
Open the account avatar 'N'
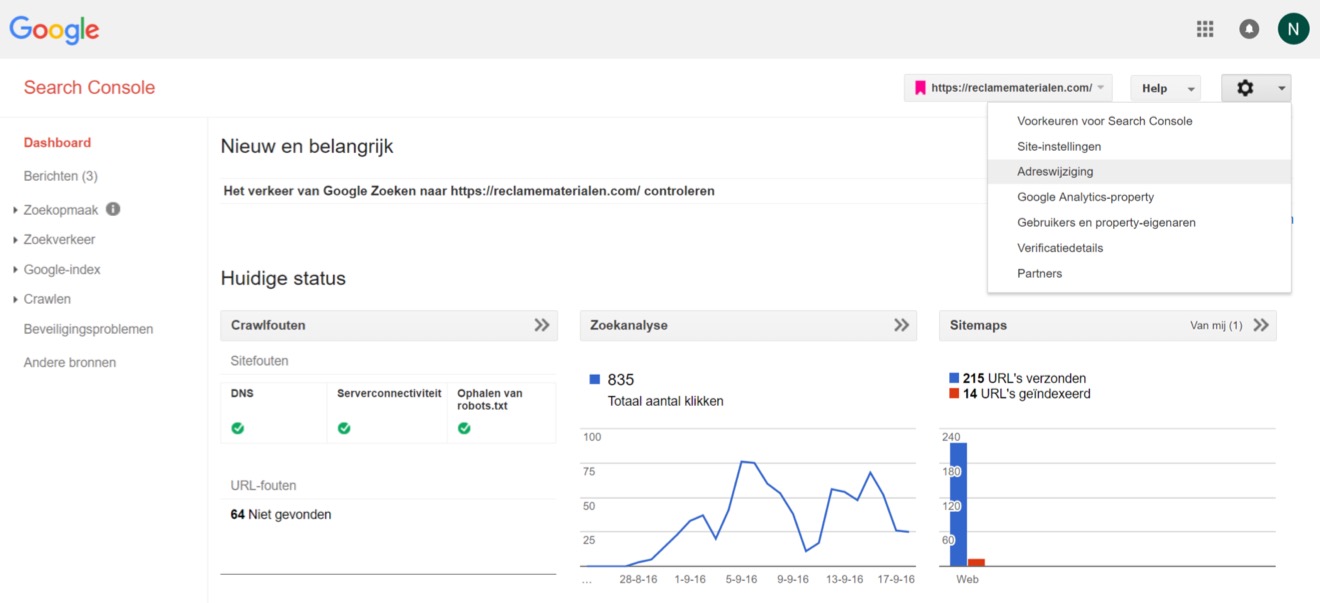tap(1293, 29)
